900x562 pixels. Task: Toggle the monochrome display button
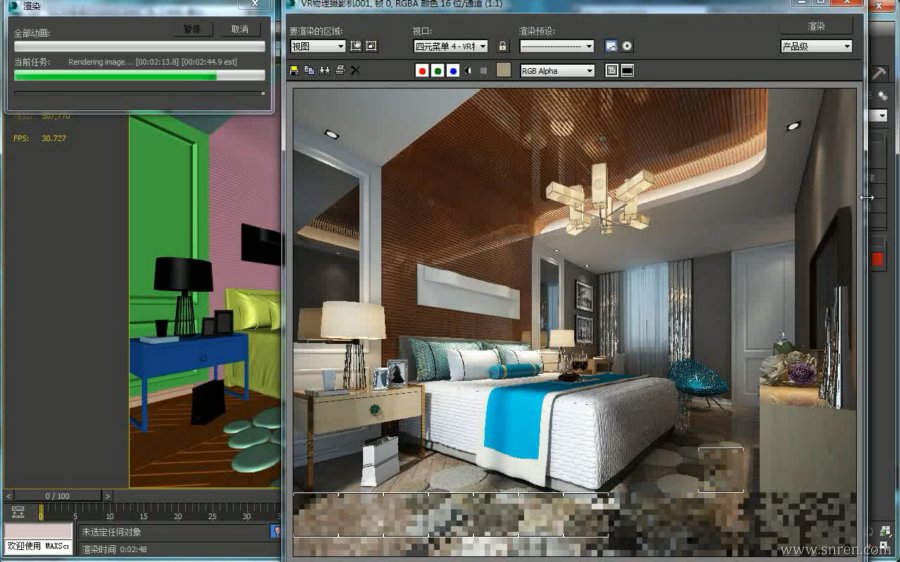[x=484, y=71]
